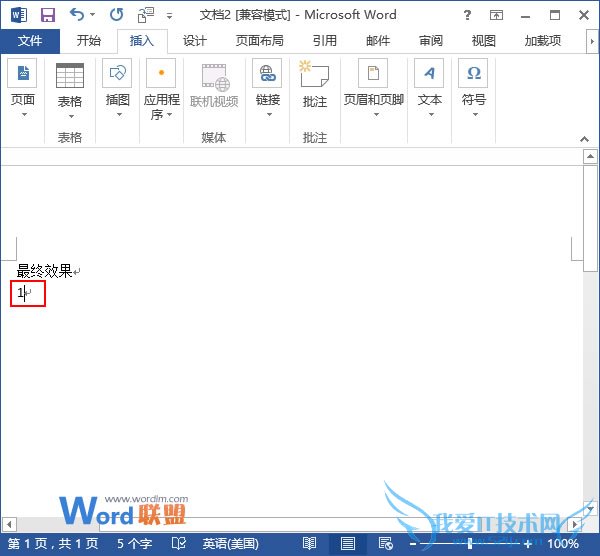Switch to Web Layout view
The image size is (600, 556).
[x=385, y=543]
